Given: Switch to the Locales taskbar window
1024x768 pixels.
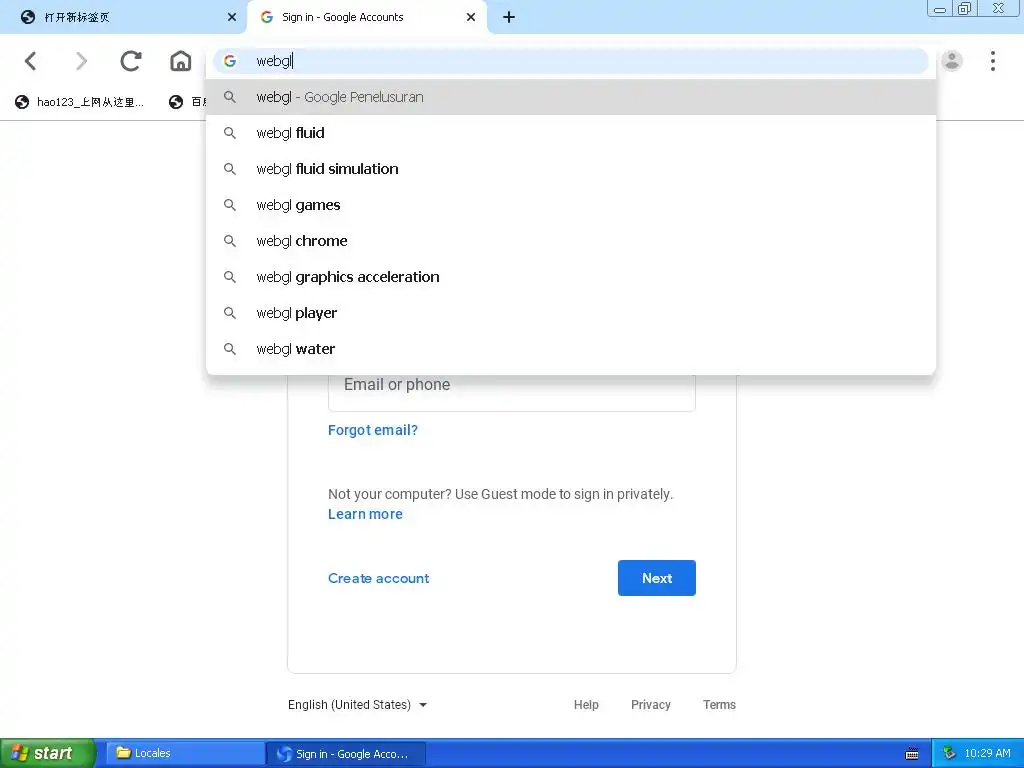Looking at the screenshot, I should [184, 754].
